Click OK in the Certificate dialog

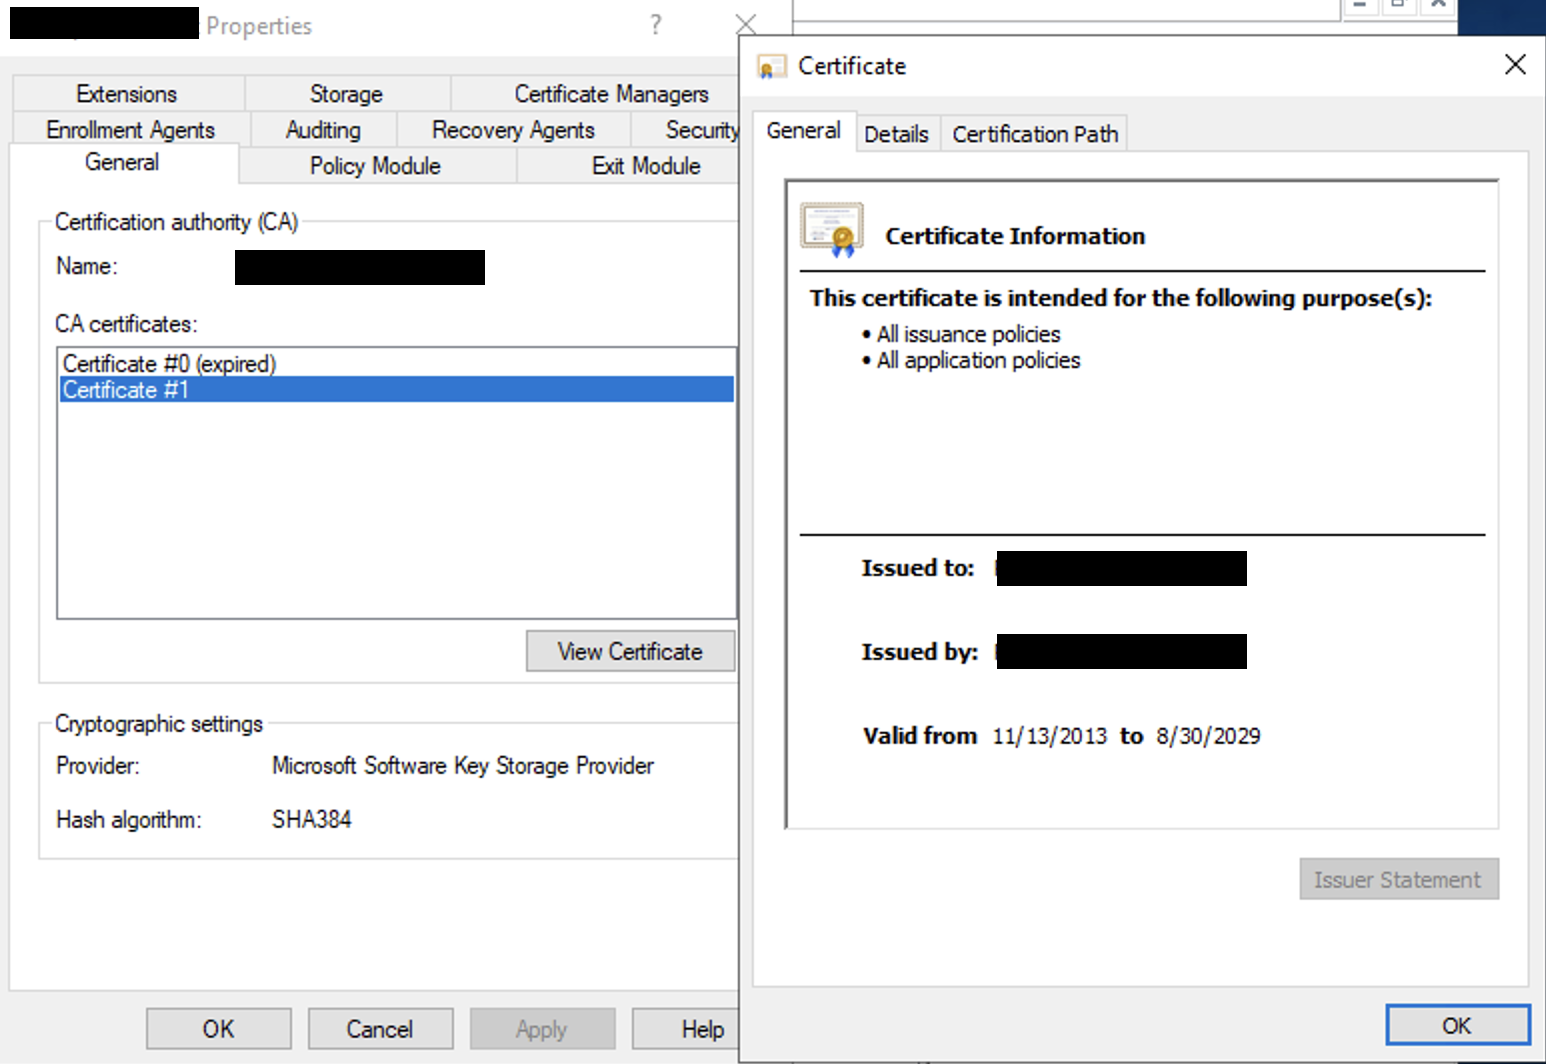[1457, 1025]
